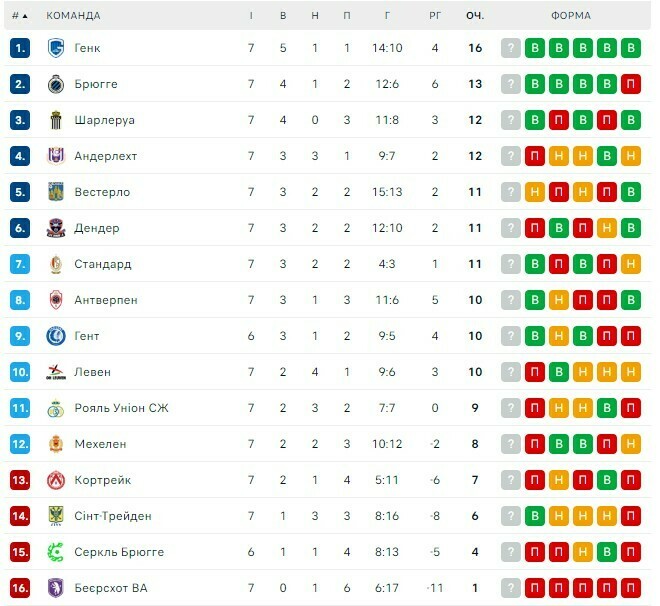Open the Стандард team link
660x606 pixels.
tap(102, 264)
